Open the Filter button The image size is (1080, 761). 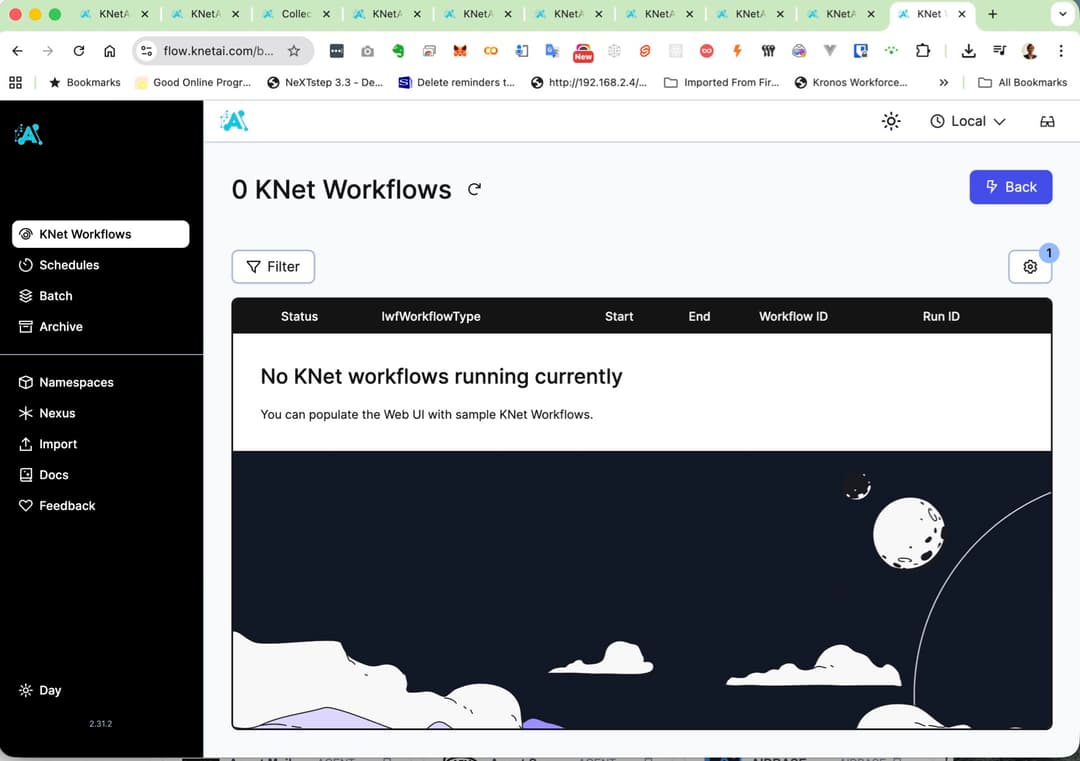(x=273, y=267)
